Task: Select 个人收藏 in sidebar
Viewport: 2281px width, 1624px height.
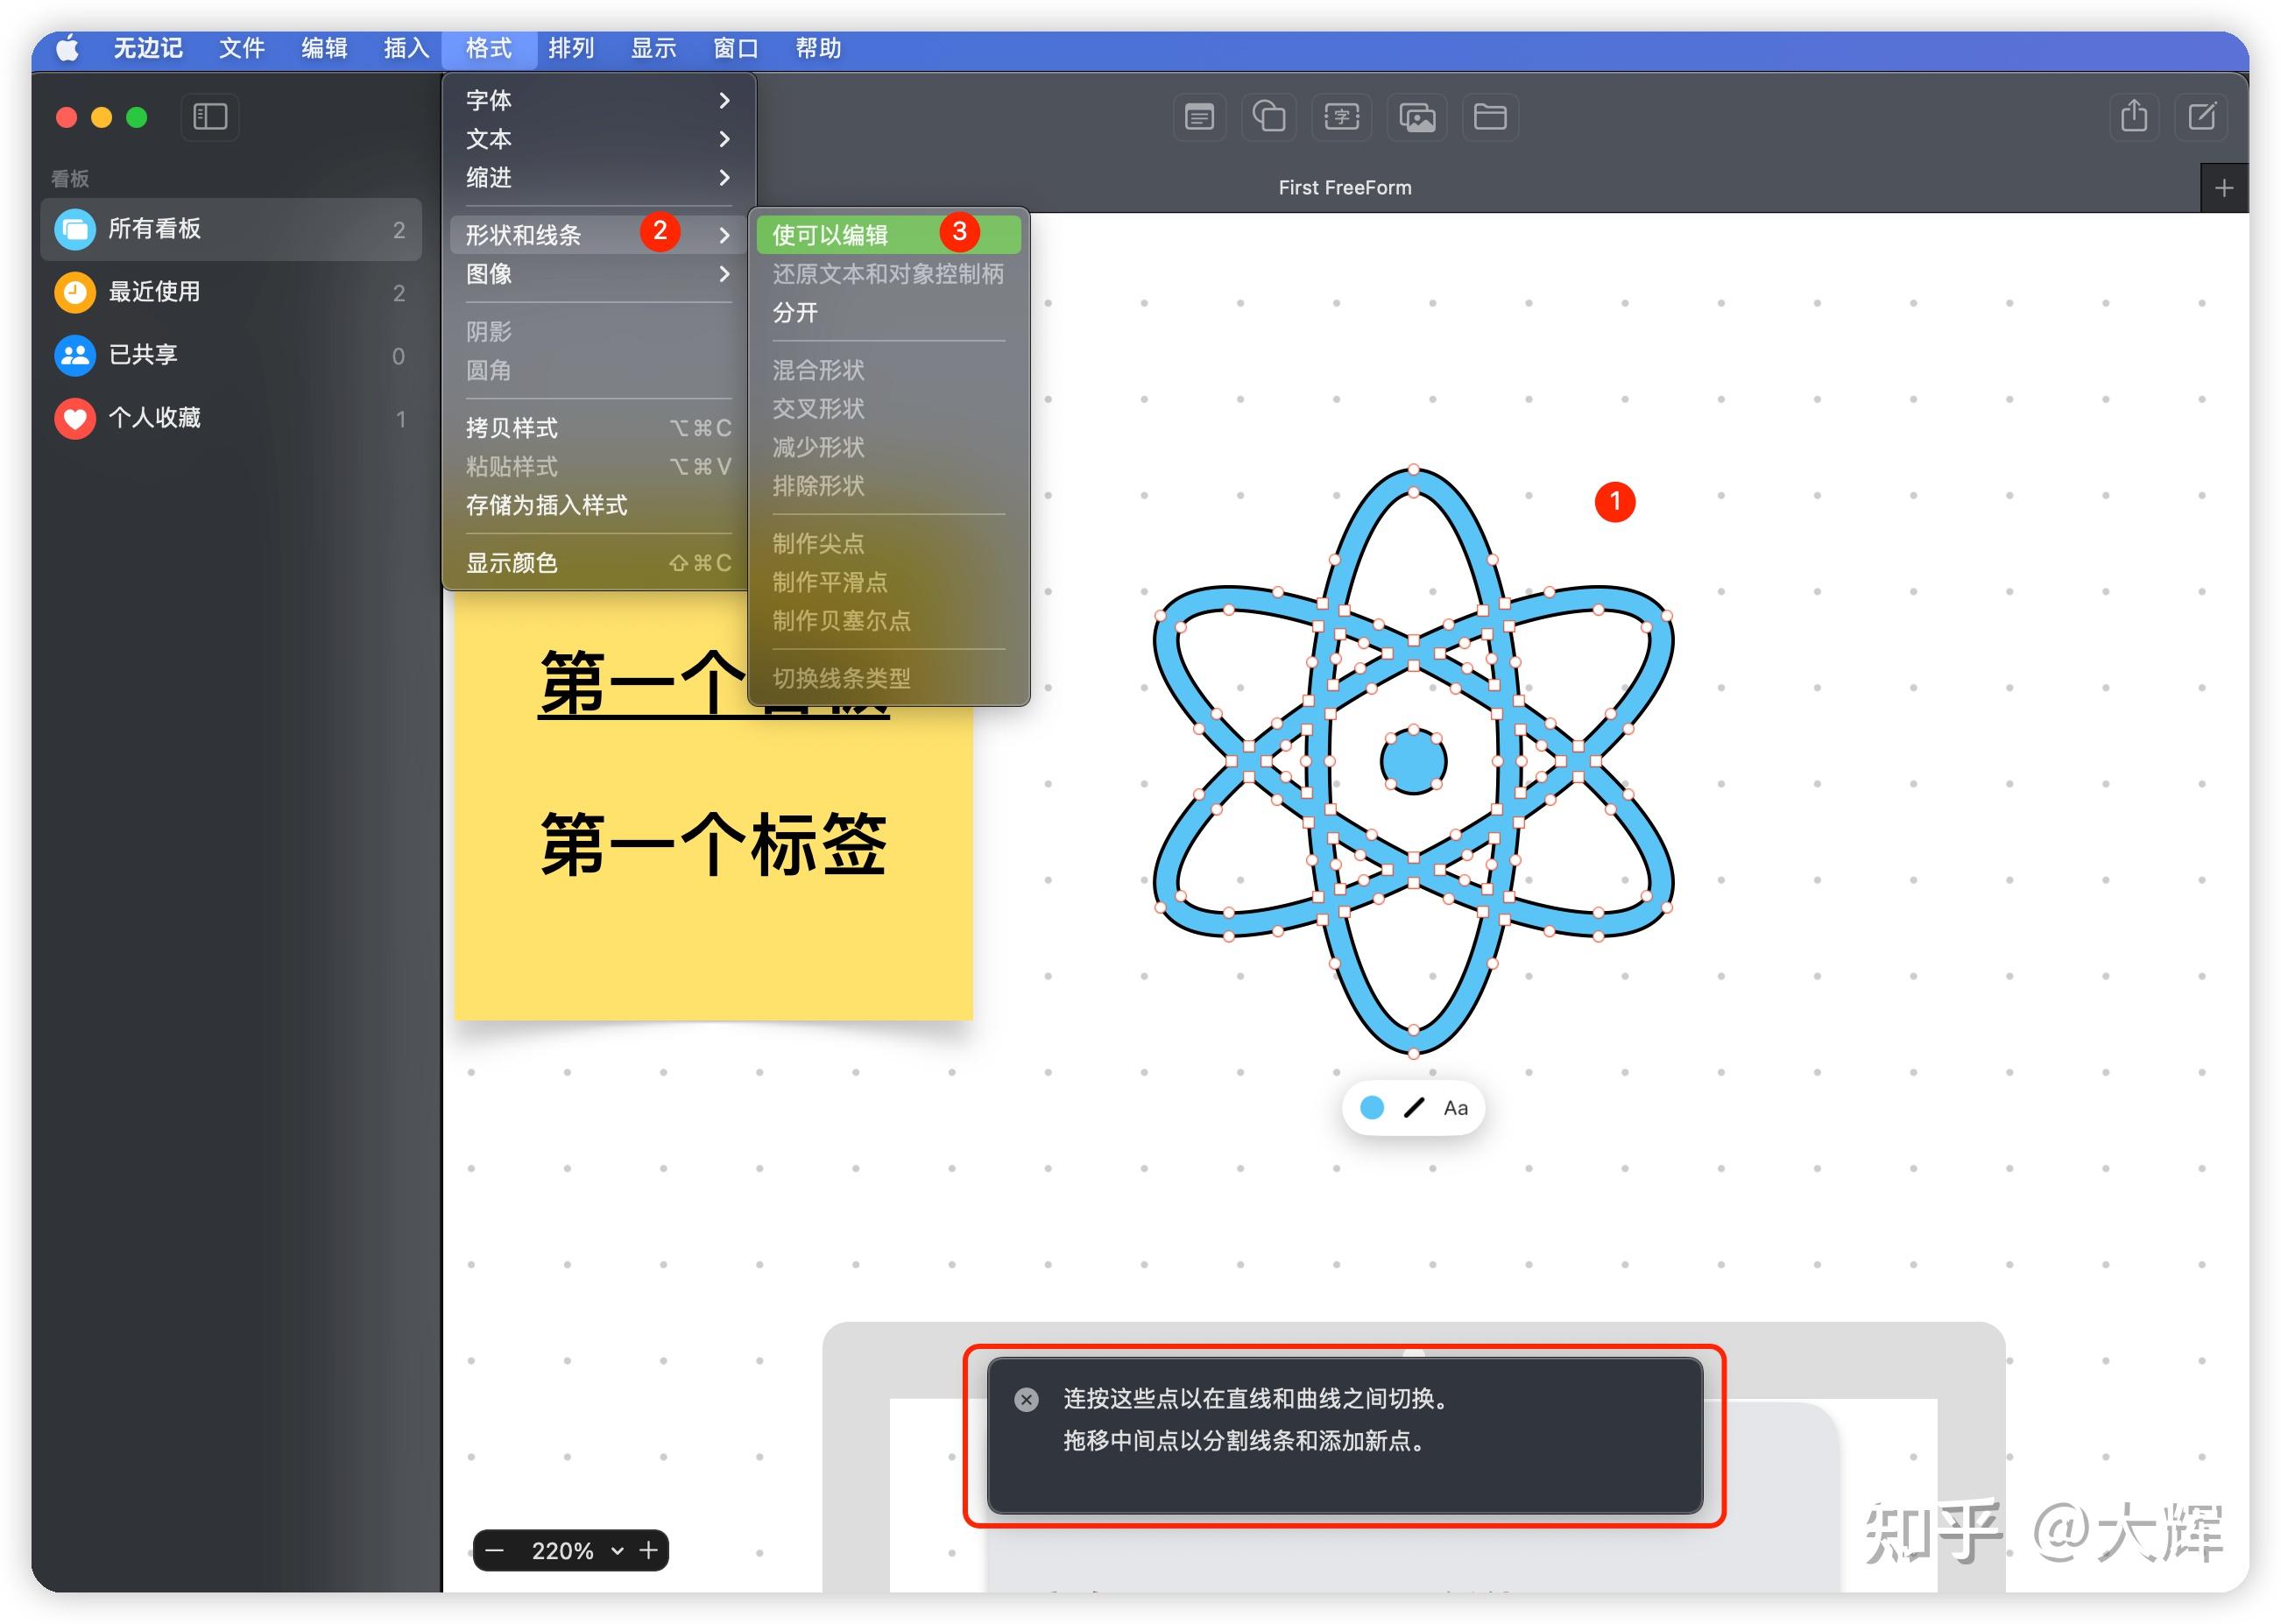Action: (154, 418)
